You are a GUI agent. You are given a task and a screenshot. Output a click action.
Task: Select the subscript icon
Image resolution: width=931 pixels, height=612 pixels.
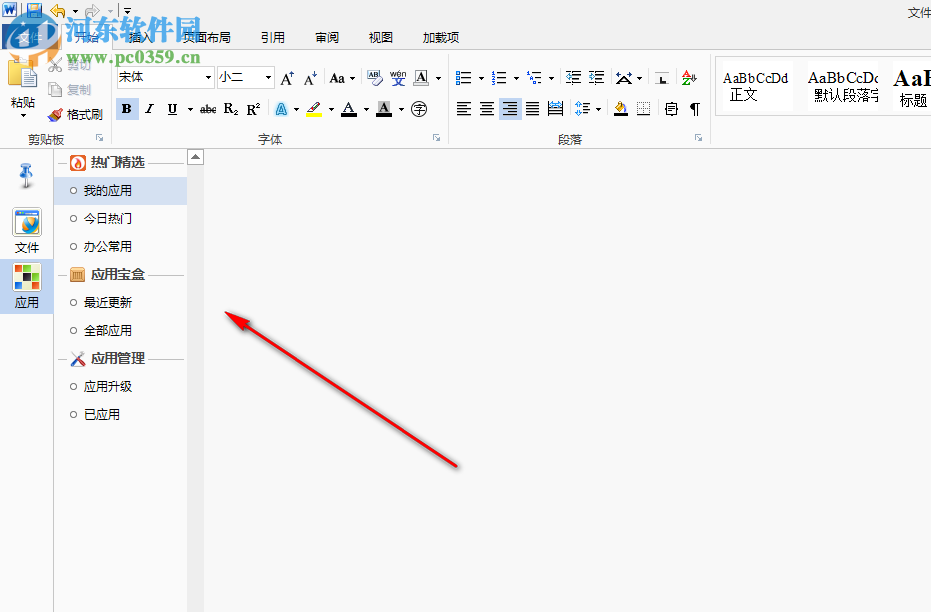point(229,108)
